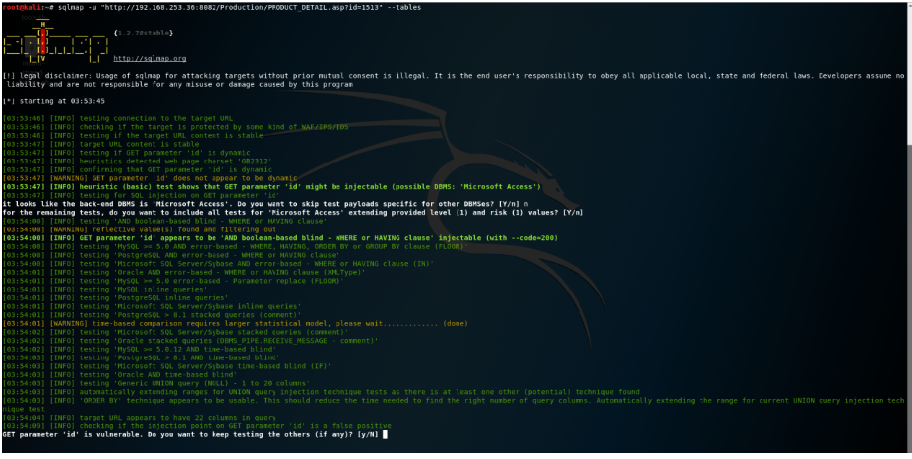The width and height of the screenshot is (912, 459).
Task: Click the 'MySQL inline queries' line
Action: tap(105, 290)
